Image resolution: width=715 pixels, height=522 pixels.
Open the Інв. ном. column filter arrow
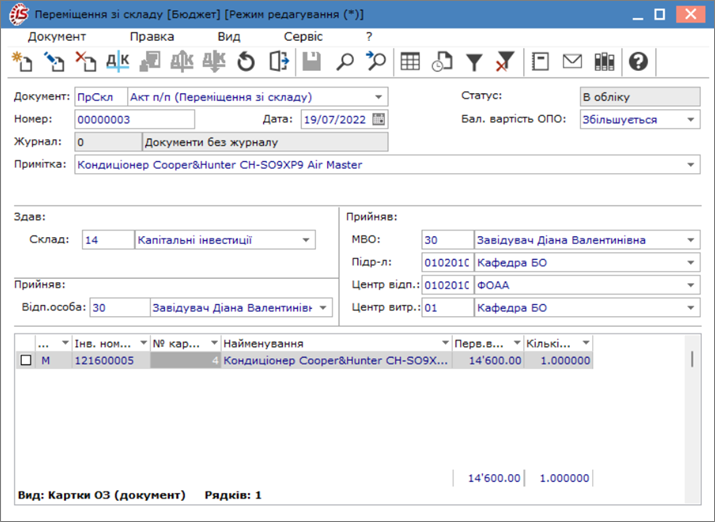[144, 343]
